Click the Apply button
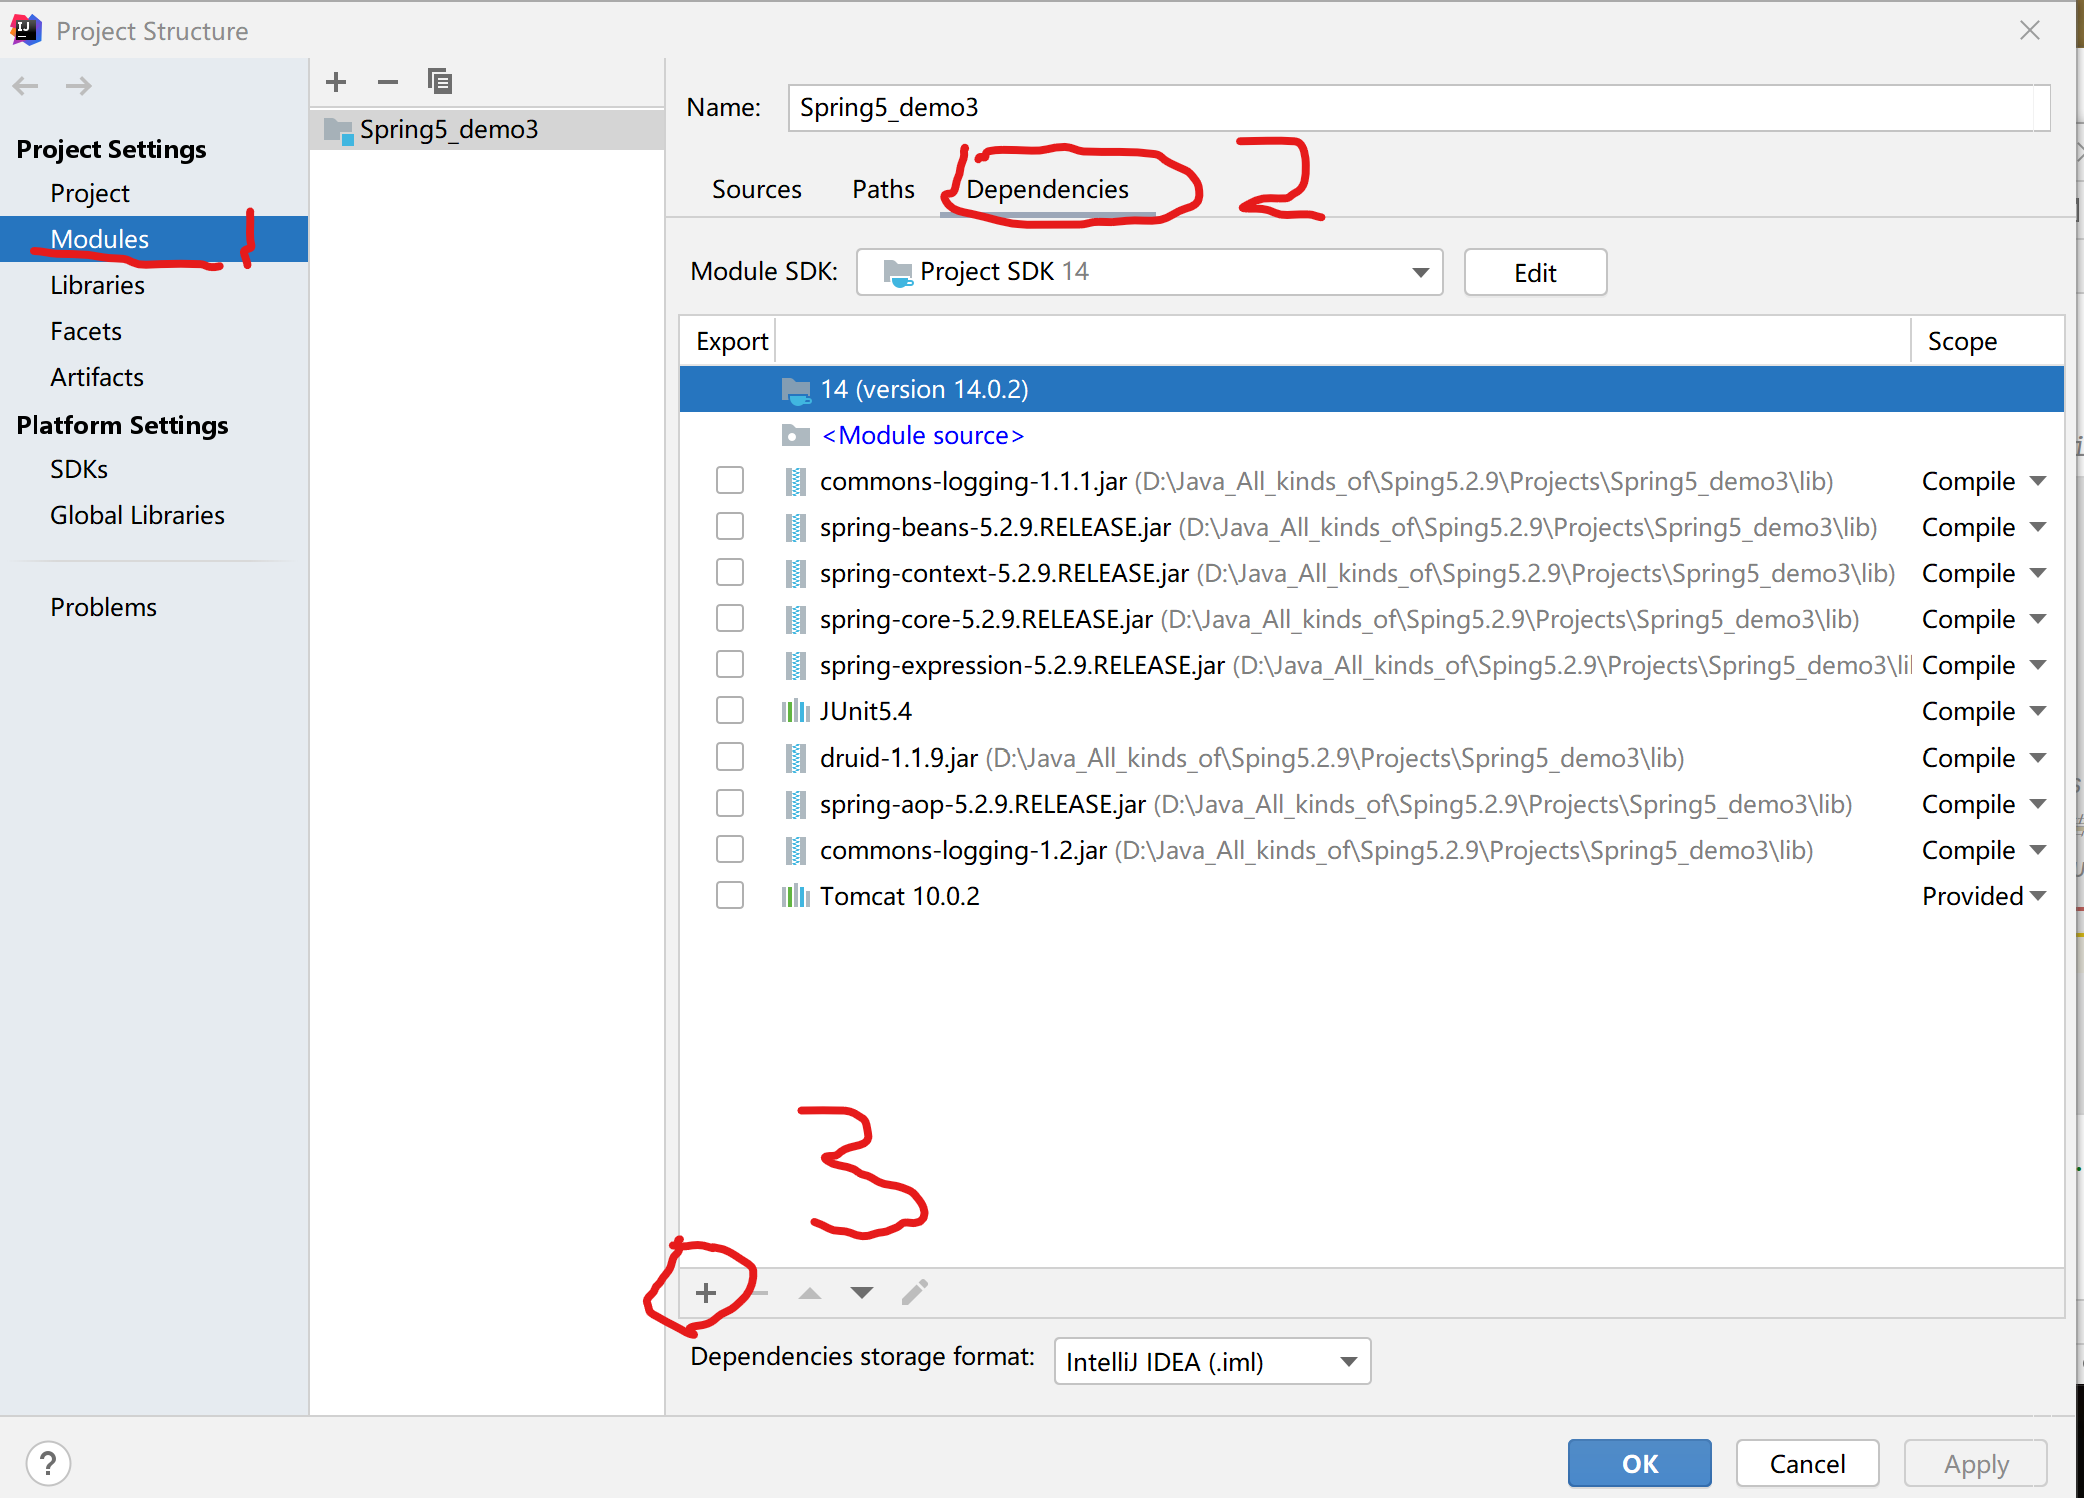2084x1498 pixels. [x=1976, y=1464]
